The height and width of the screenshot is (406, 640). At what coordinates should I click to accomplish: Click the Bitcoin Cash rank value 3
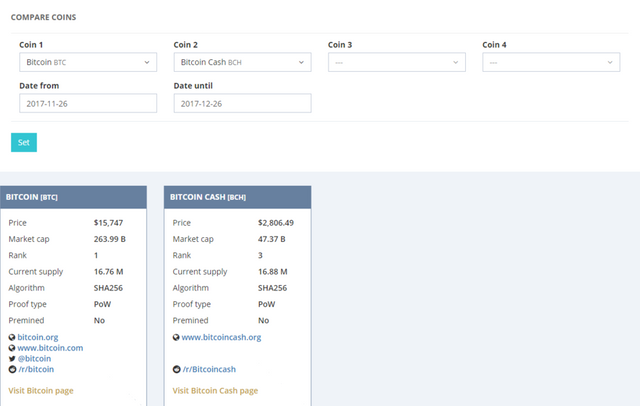click(x=260, y=255)
